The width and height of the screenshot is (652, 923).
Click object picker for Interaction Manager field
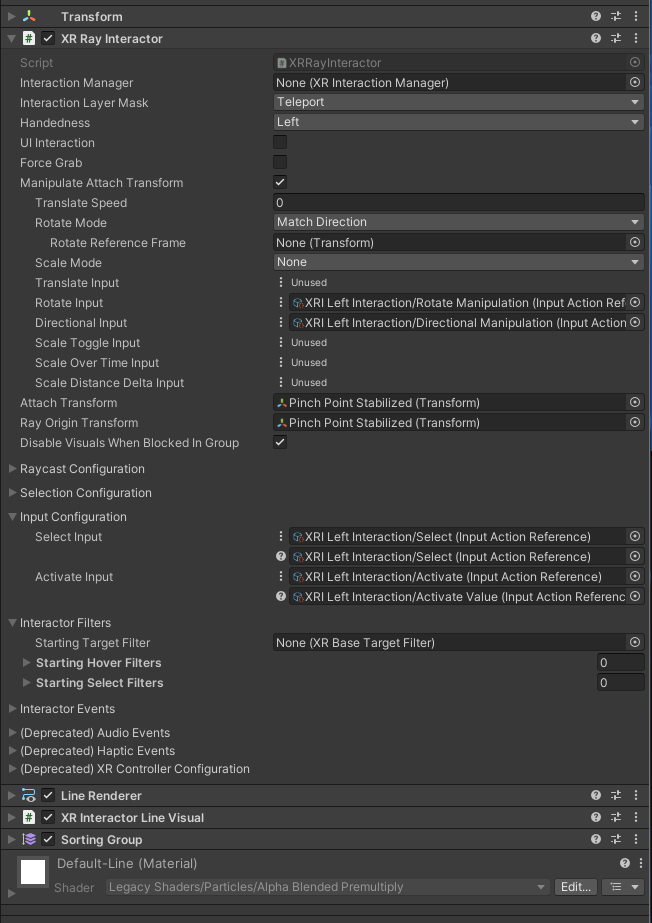(x=634, y=83)
